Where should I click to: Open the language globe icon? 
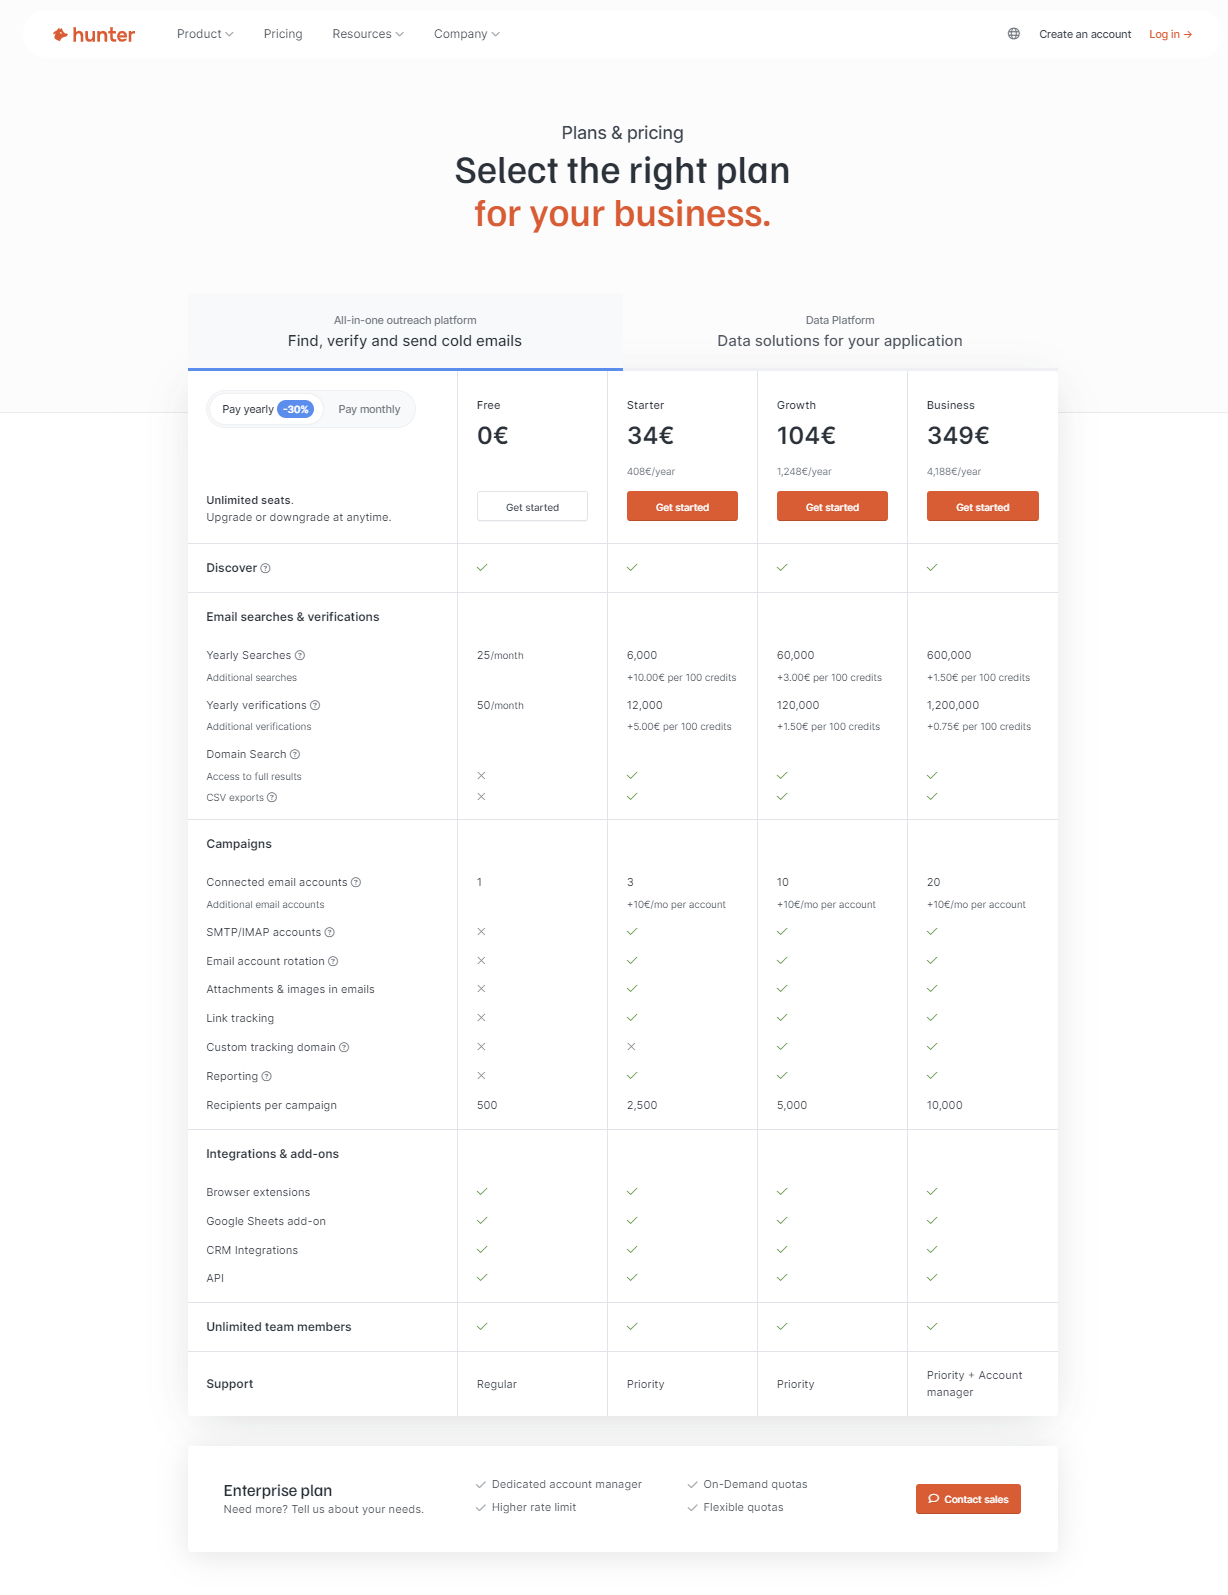(1013, 34)
